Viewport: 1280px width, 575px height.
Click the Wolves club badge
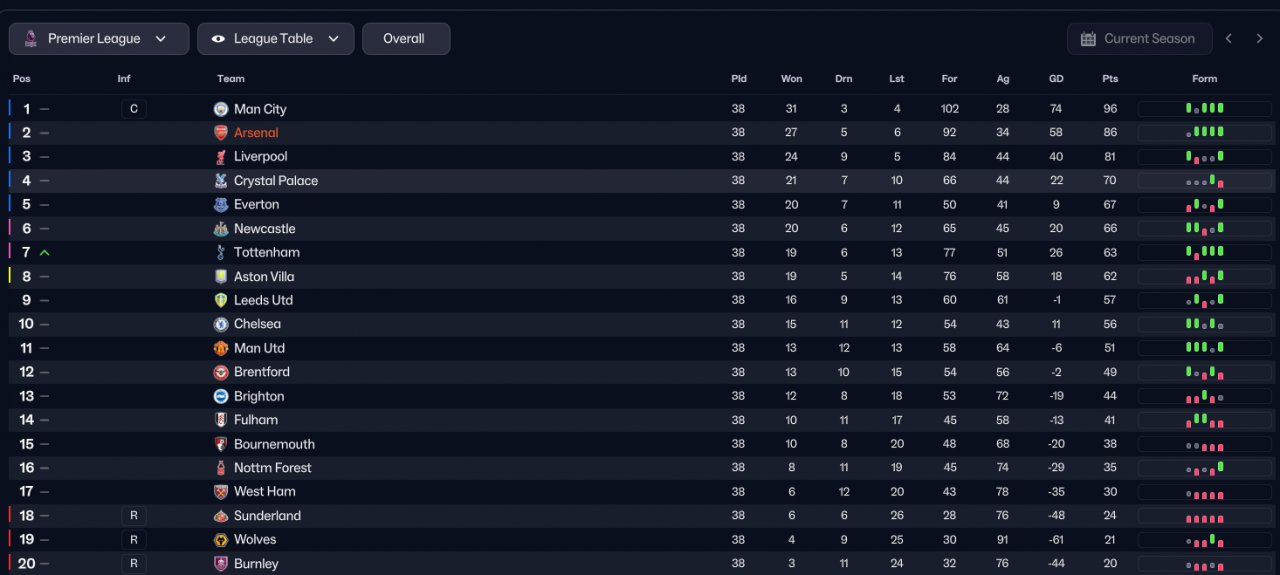221,540
